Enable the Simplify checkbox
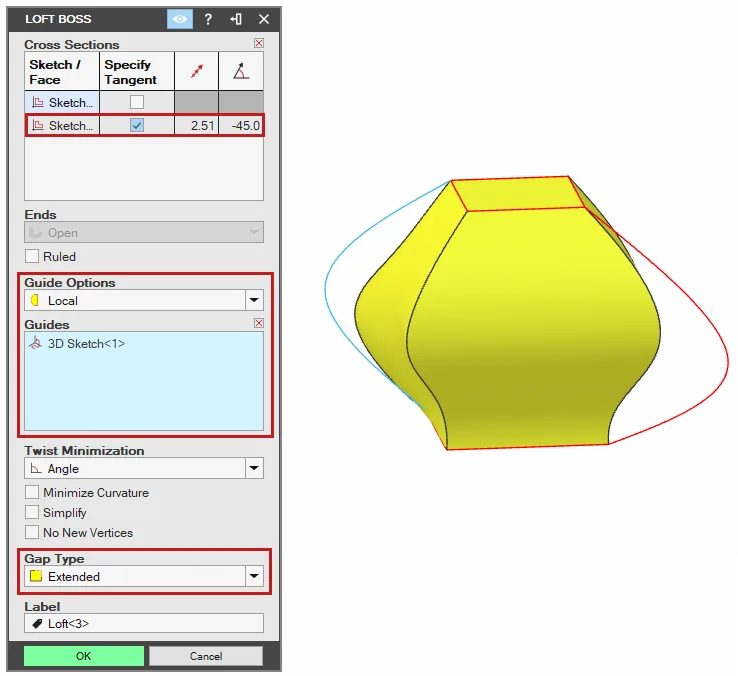738x676 pixels. click(x=32, y=512)
